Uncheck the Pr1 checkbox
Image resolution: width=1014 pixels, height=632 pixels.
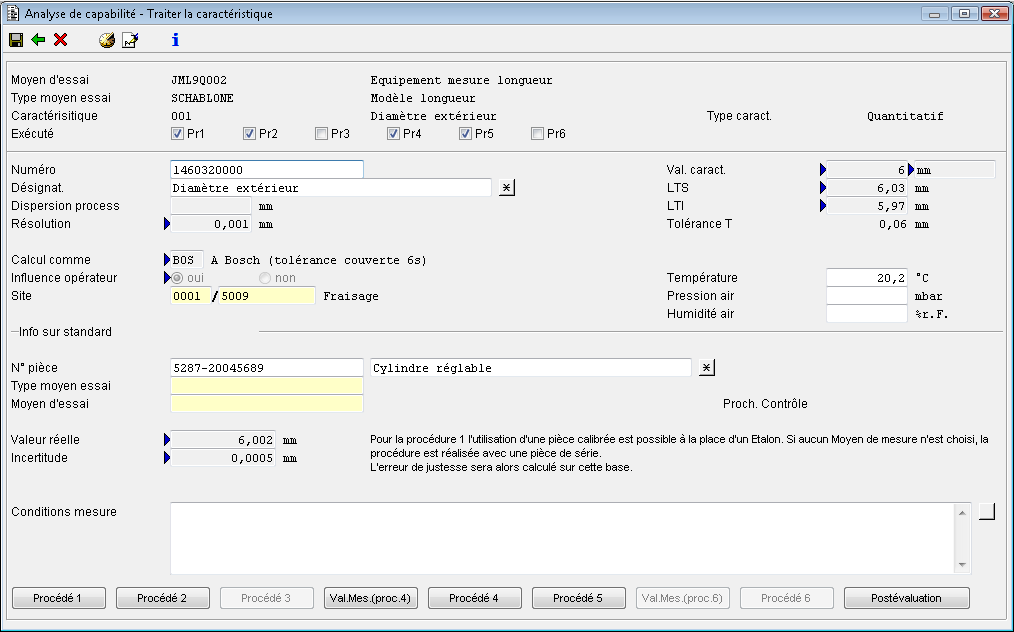pyautogui.click(x=178, y=134)
